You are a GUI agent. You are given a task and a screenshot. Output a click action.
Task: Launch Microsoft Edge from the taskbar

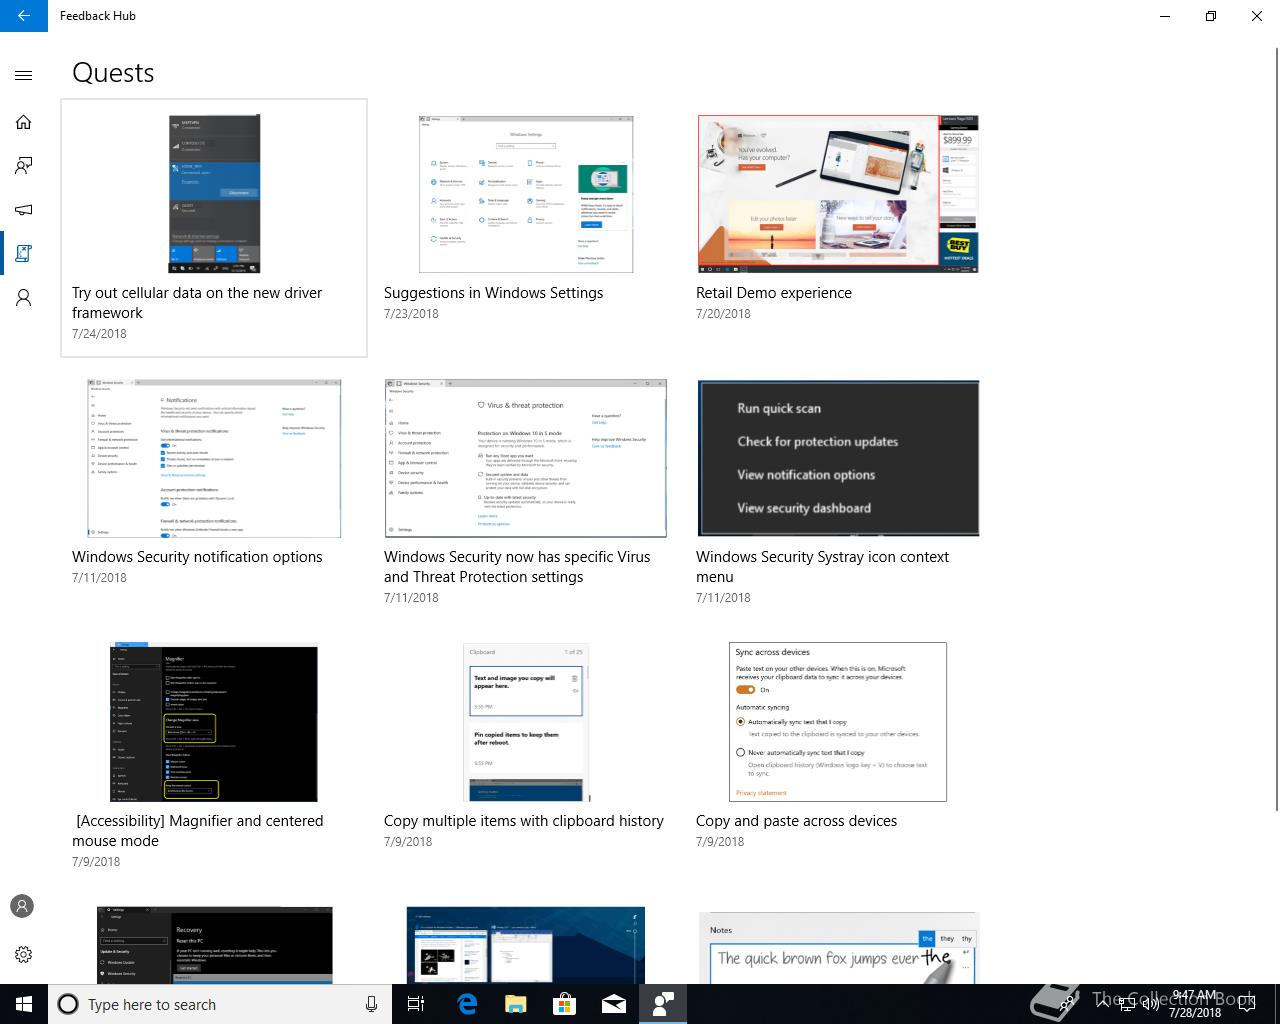466,1004
